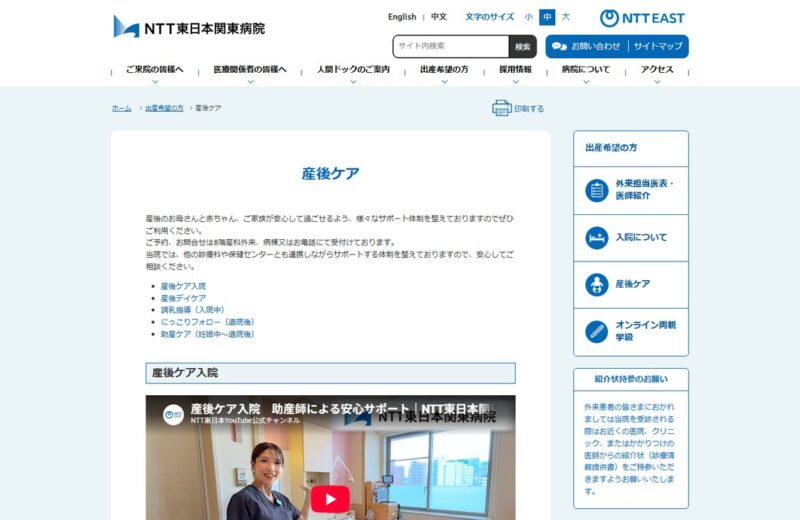Click the 検索 search button

point(522,46)
